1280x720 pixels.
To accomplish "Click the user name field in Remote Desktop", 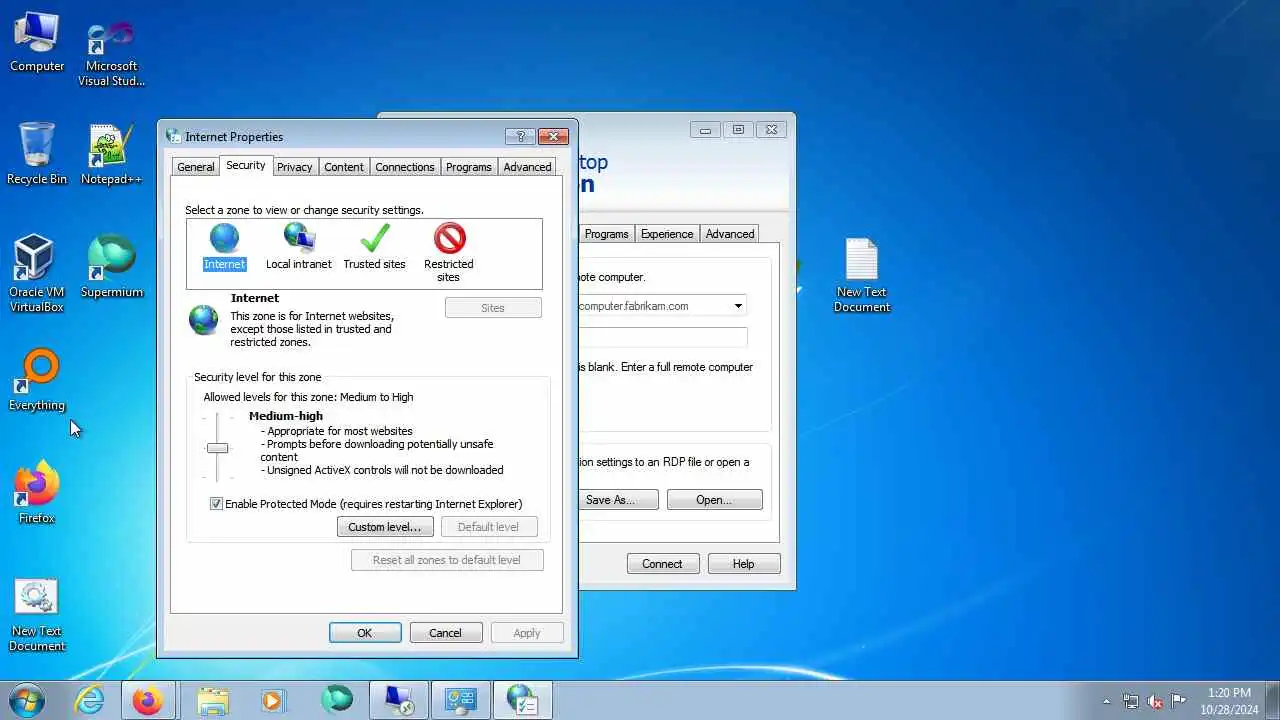I will (663, 337).
